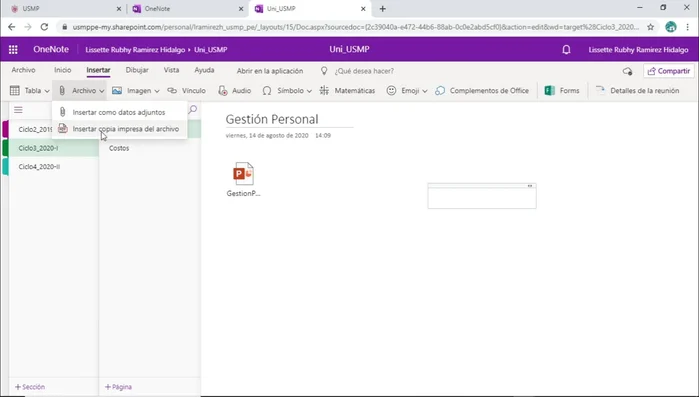Click the Símbolo omega icon
Viewport: 699px width, 397px height.
(x=267, y=90)
